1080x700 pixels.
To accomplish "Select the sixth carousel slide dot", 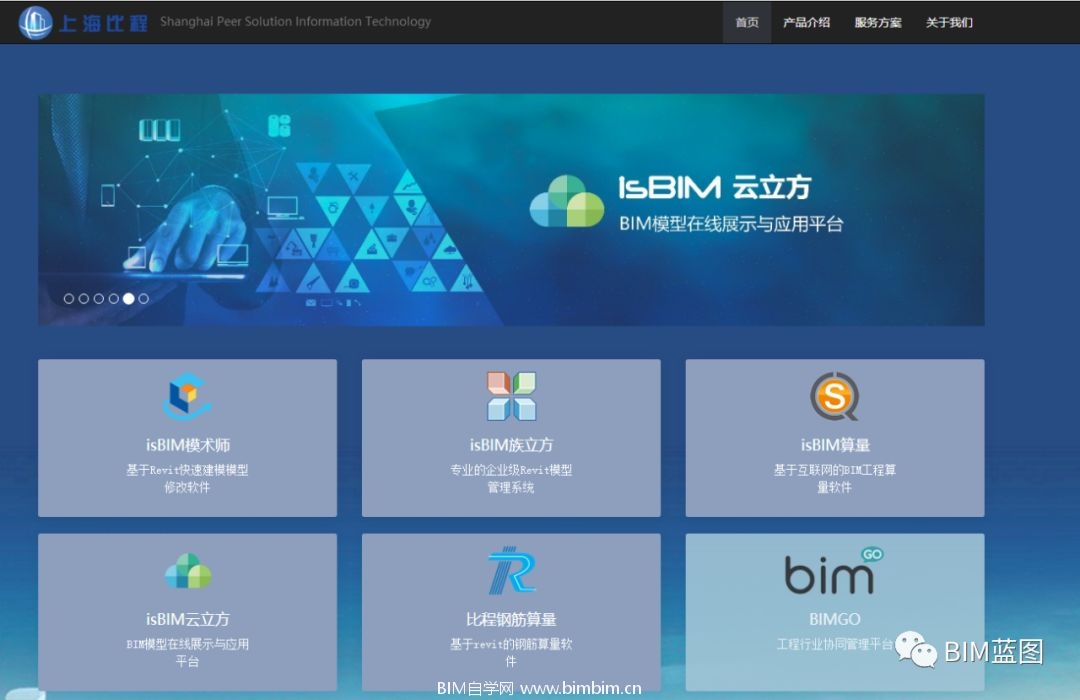I will [x=143, y=298].
